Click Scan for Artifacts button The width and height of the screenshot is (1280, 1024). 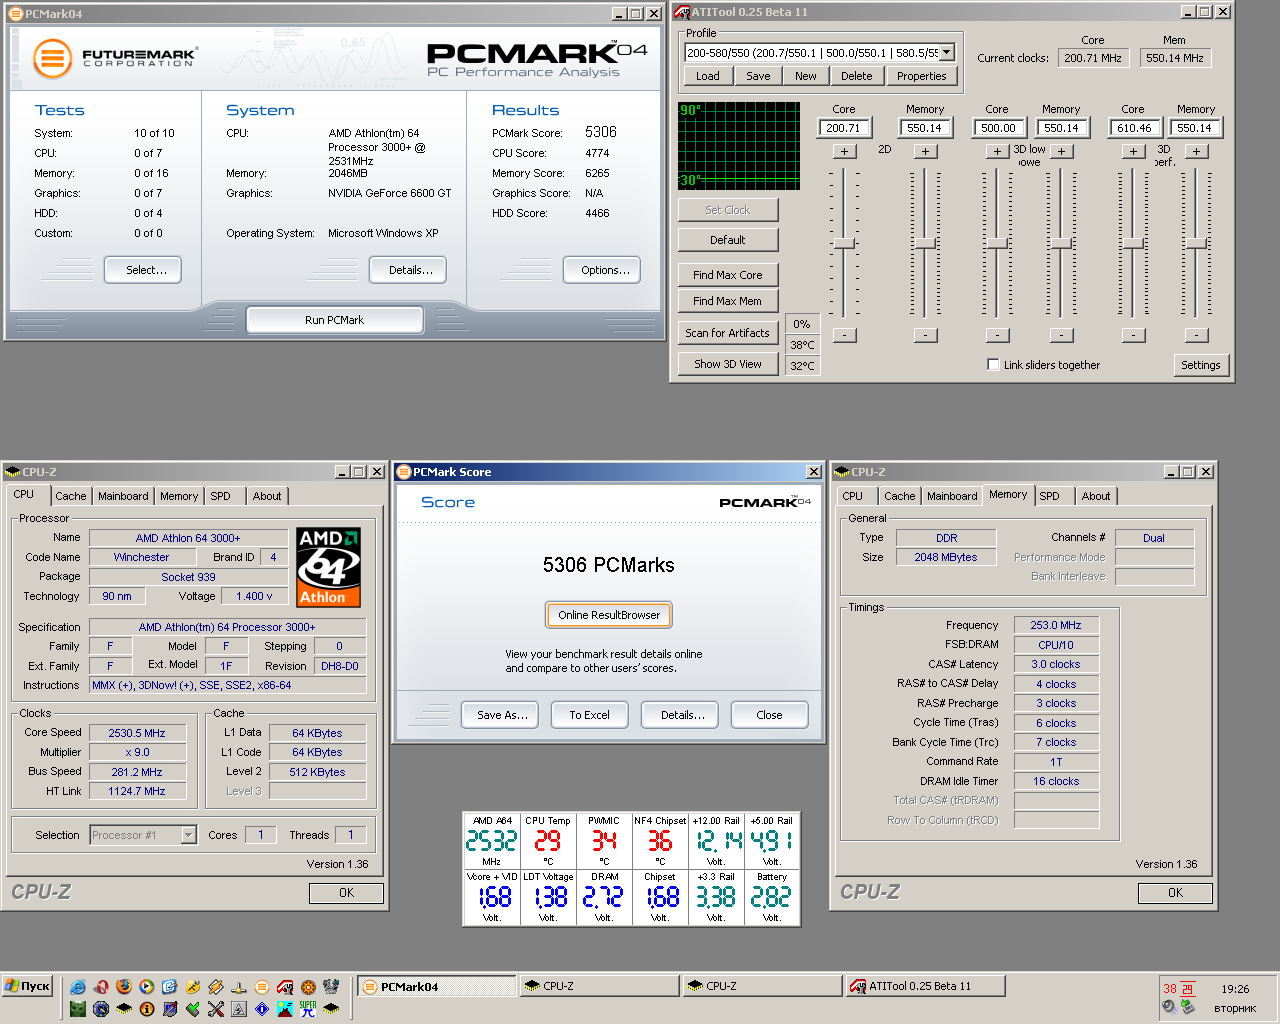tap(728, 333)
